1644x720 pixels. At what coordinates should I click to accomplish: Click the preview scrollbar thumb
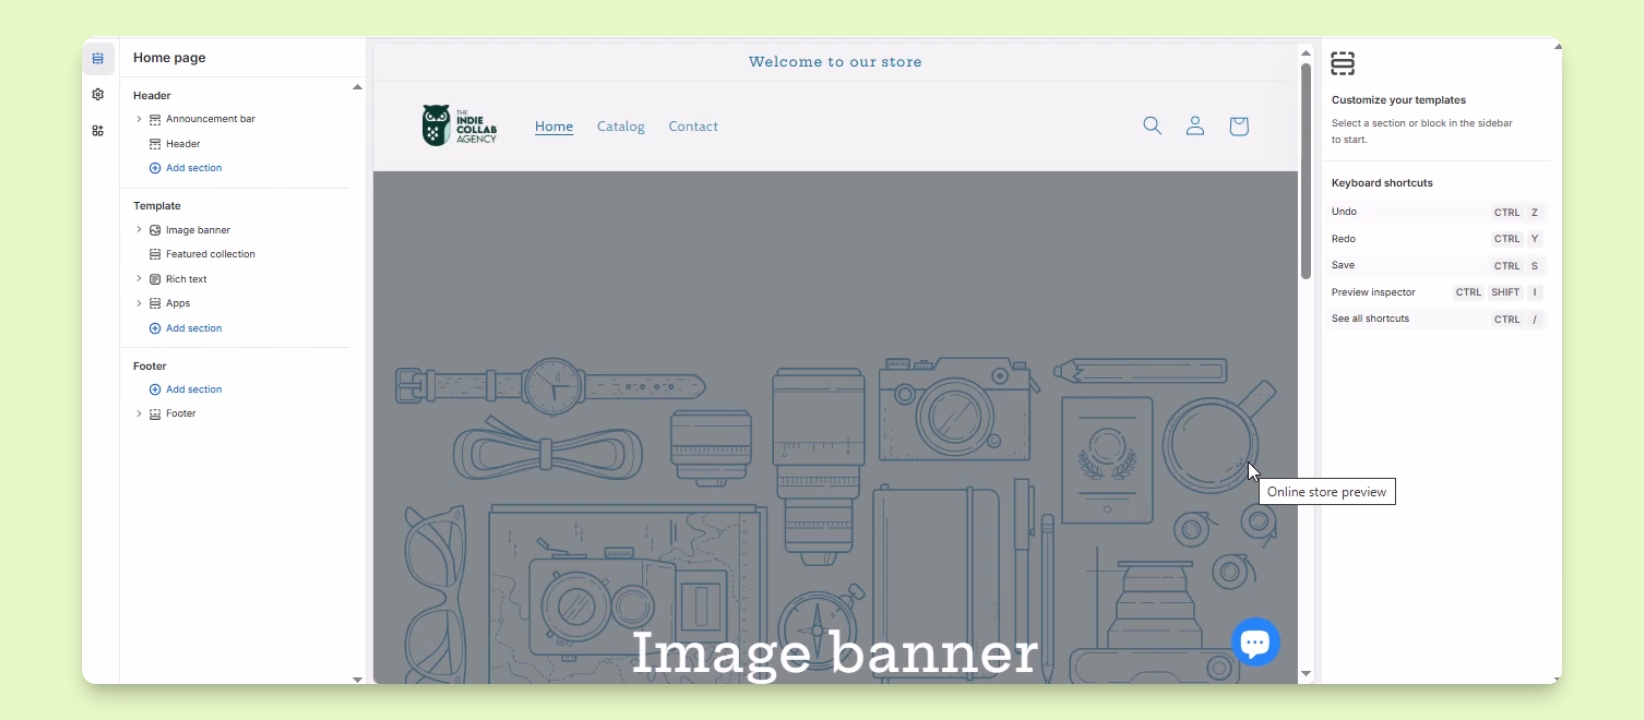(1306, 171)
